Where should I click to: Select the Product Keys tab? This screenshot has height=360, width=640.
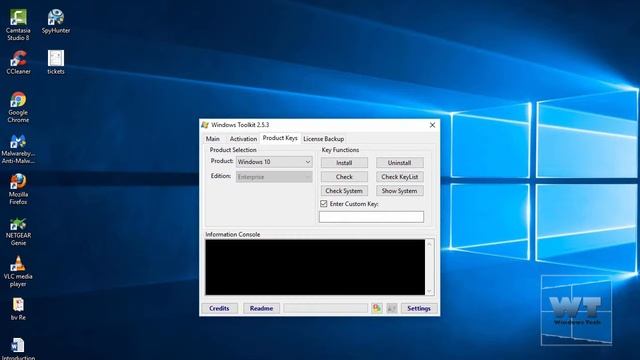coord(280,138)
